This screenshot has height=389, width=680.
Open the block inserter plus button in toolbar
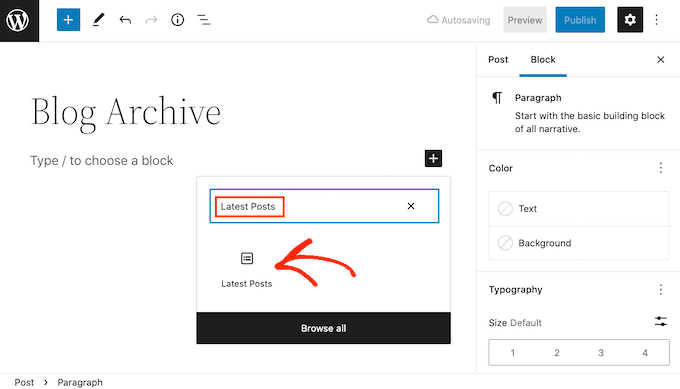click(69, 20)
